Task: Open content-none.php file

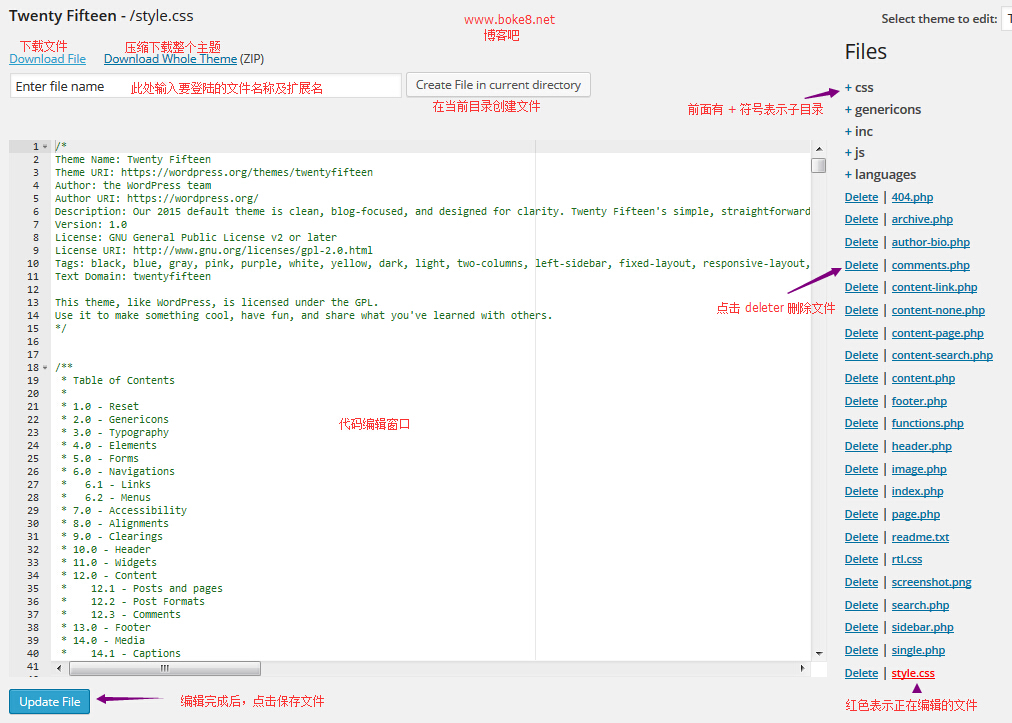Action: pyautogui.click(x=938, y=311)
